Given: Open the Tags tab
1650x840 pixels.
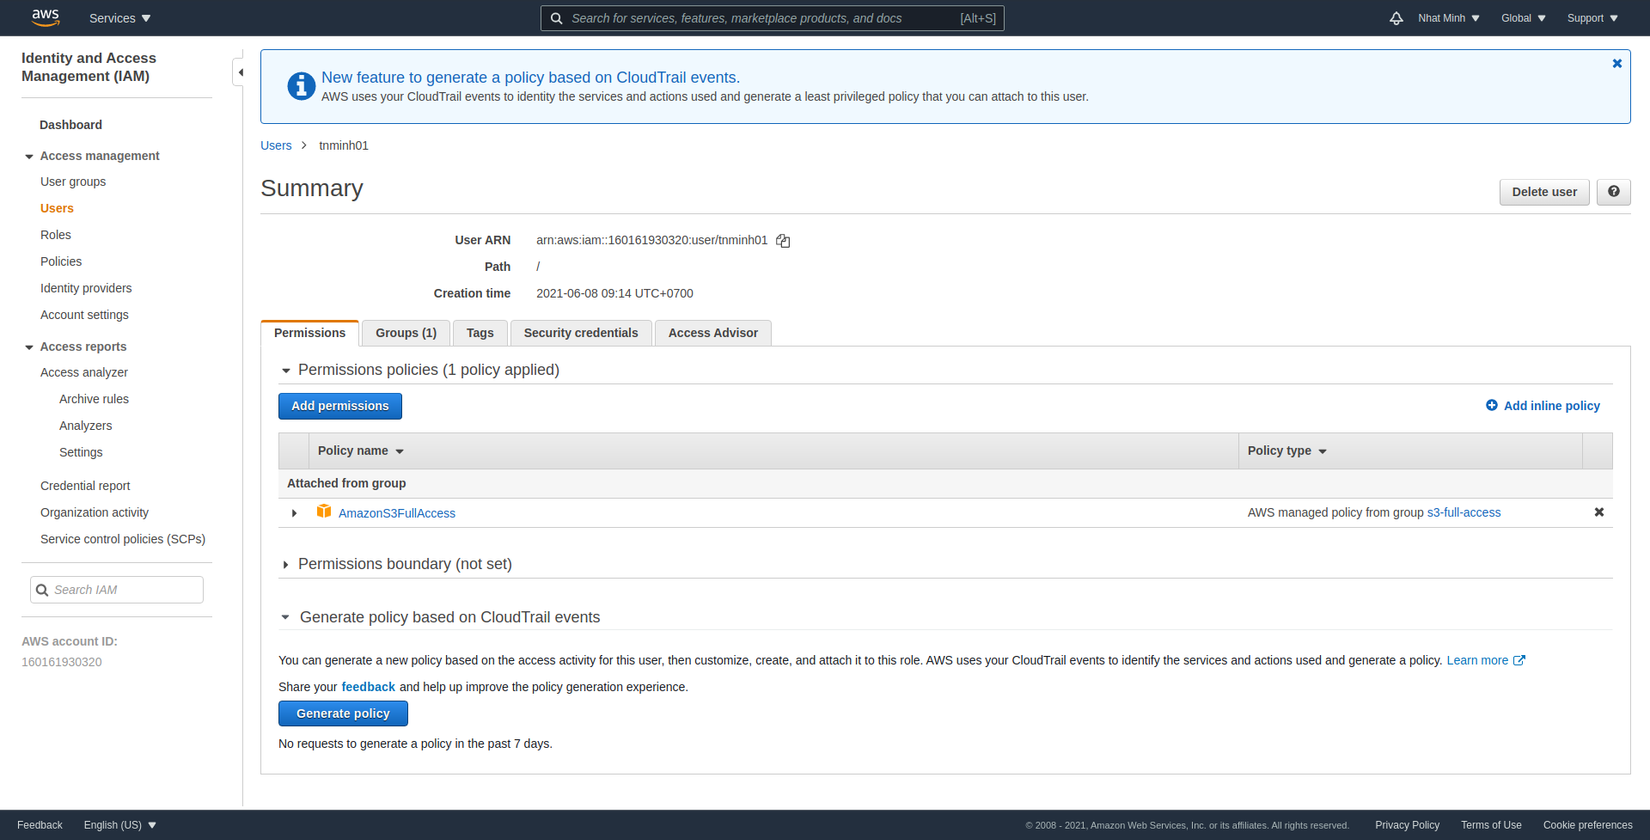Looking at the screenshot, I should (480, 333).
